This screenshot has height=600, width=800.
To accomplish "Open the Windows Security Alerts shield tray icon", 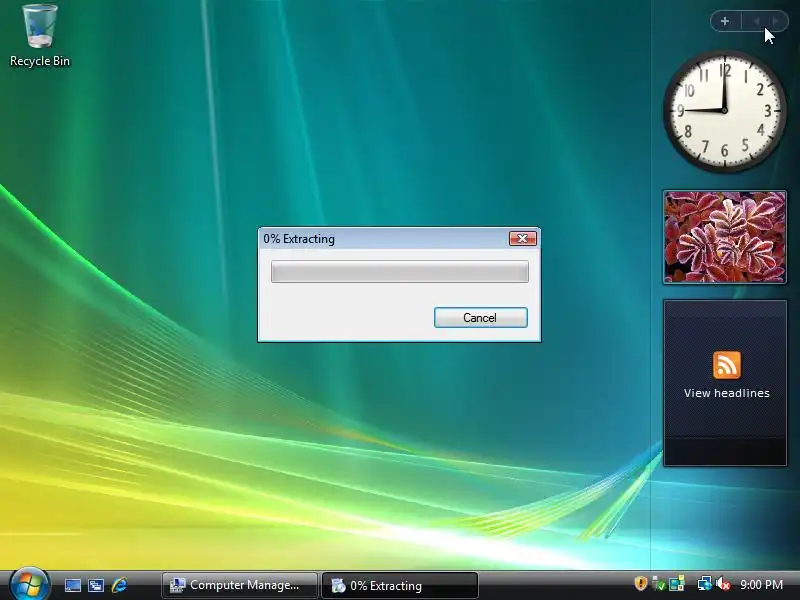I will pos(640,583).
